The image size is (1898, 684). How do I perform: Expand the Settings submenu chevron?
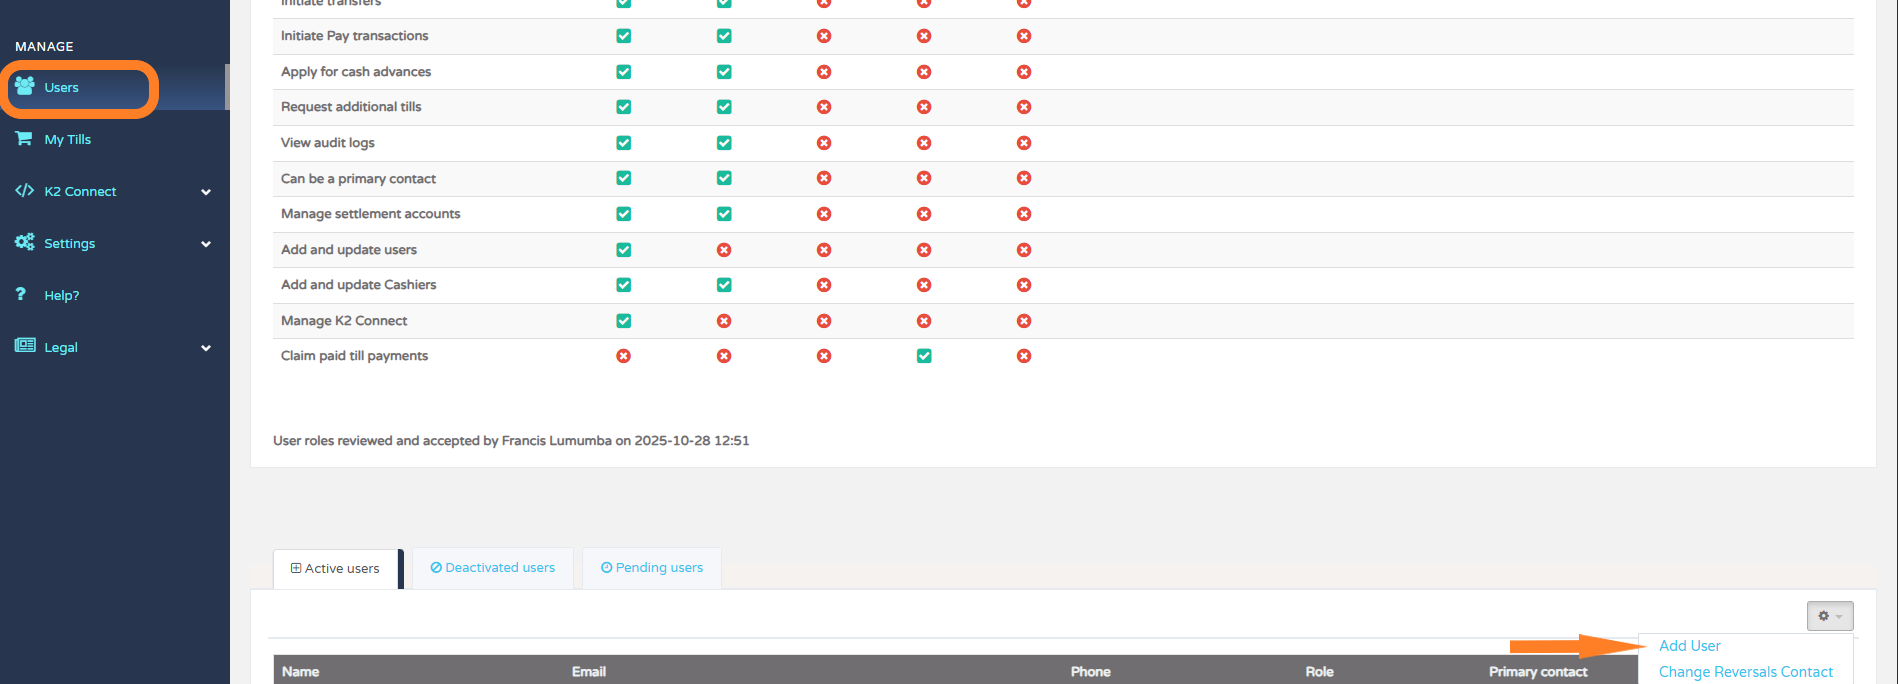[x=206, y=244]
